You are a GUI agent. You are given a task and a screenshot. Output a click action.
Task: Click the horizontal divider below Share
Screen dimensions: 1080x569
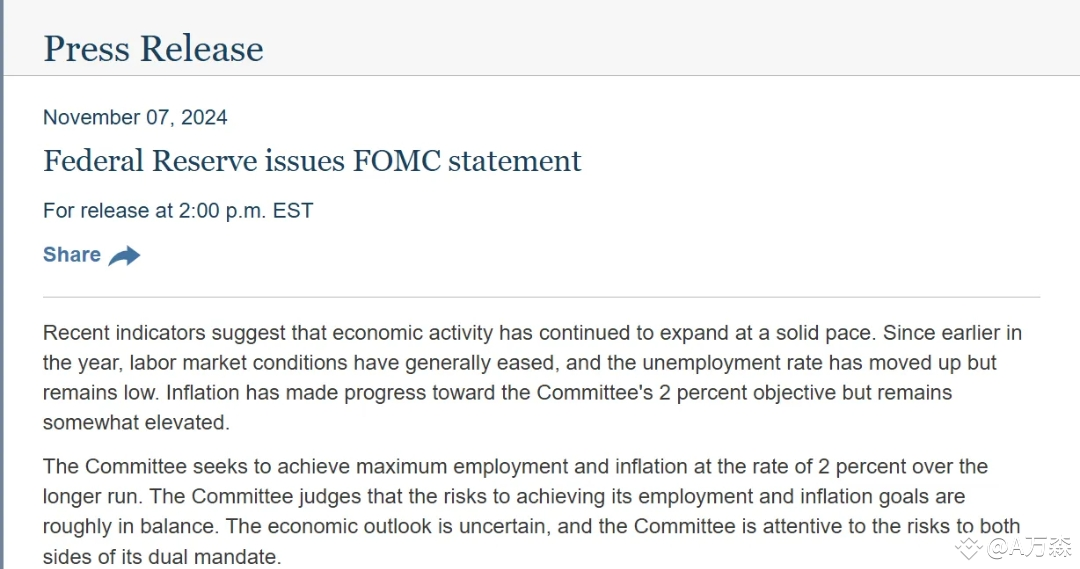(x=541, y=297)
